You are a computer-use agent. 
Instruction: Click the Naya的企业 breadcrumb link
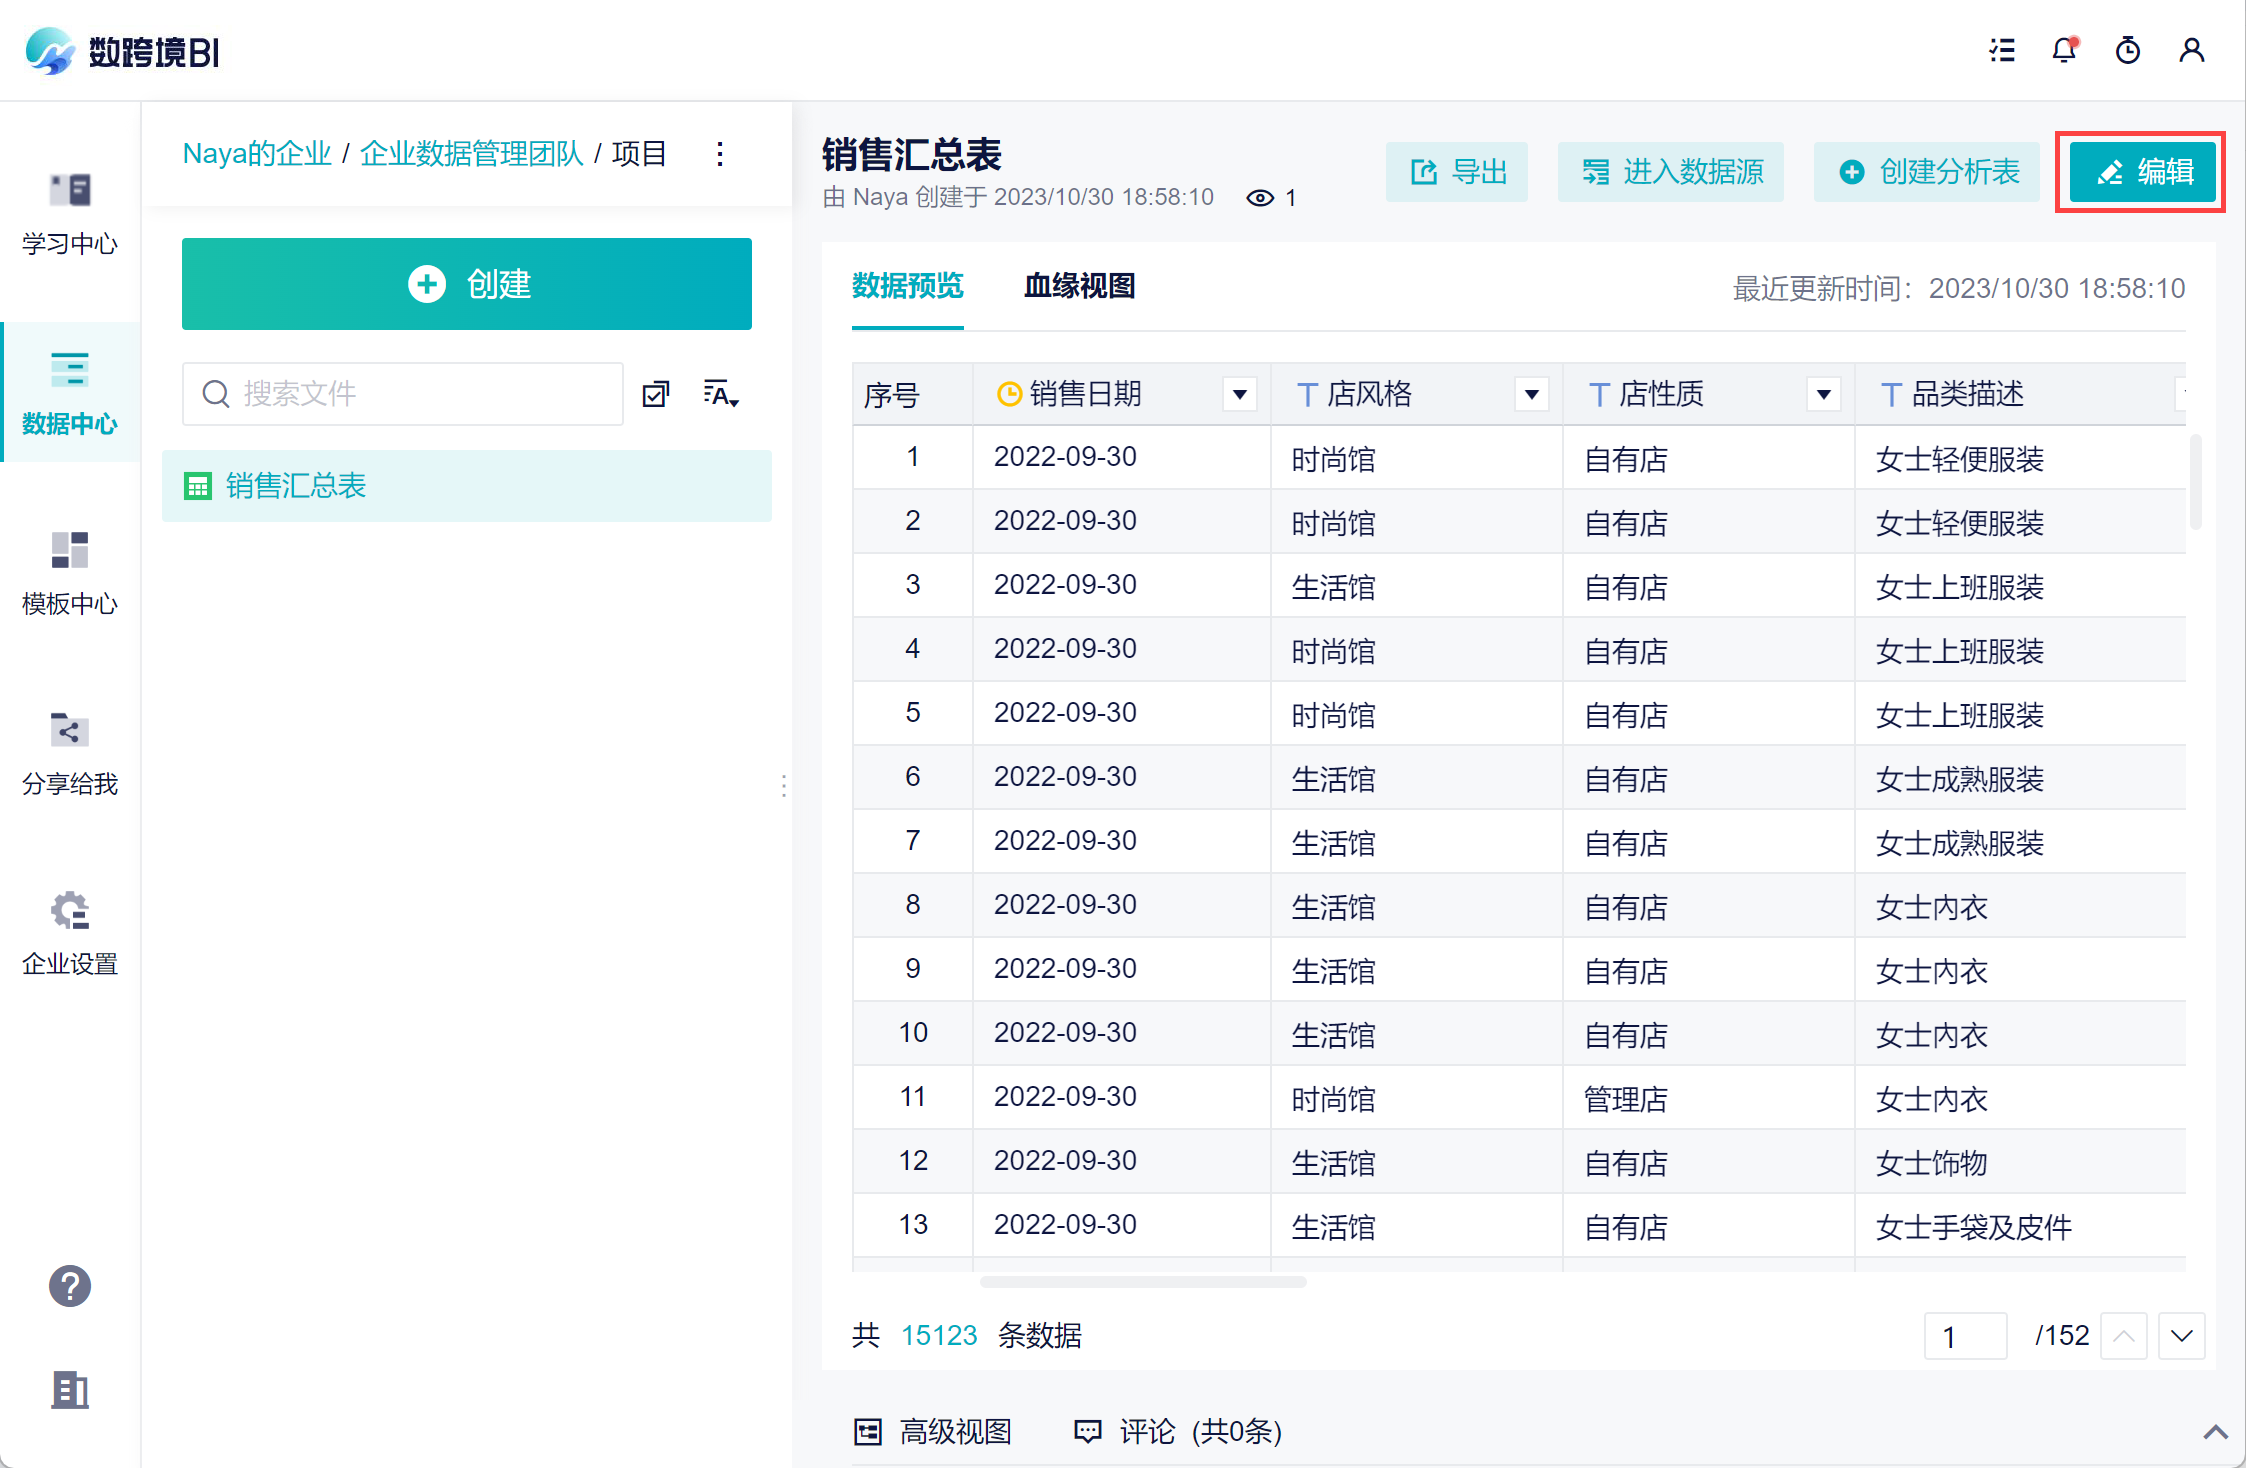tap(257, 154)
